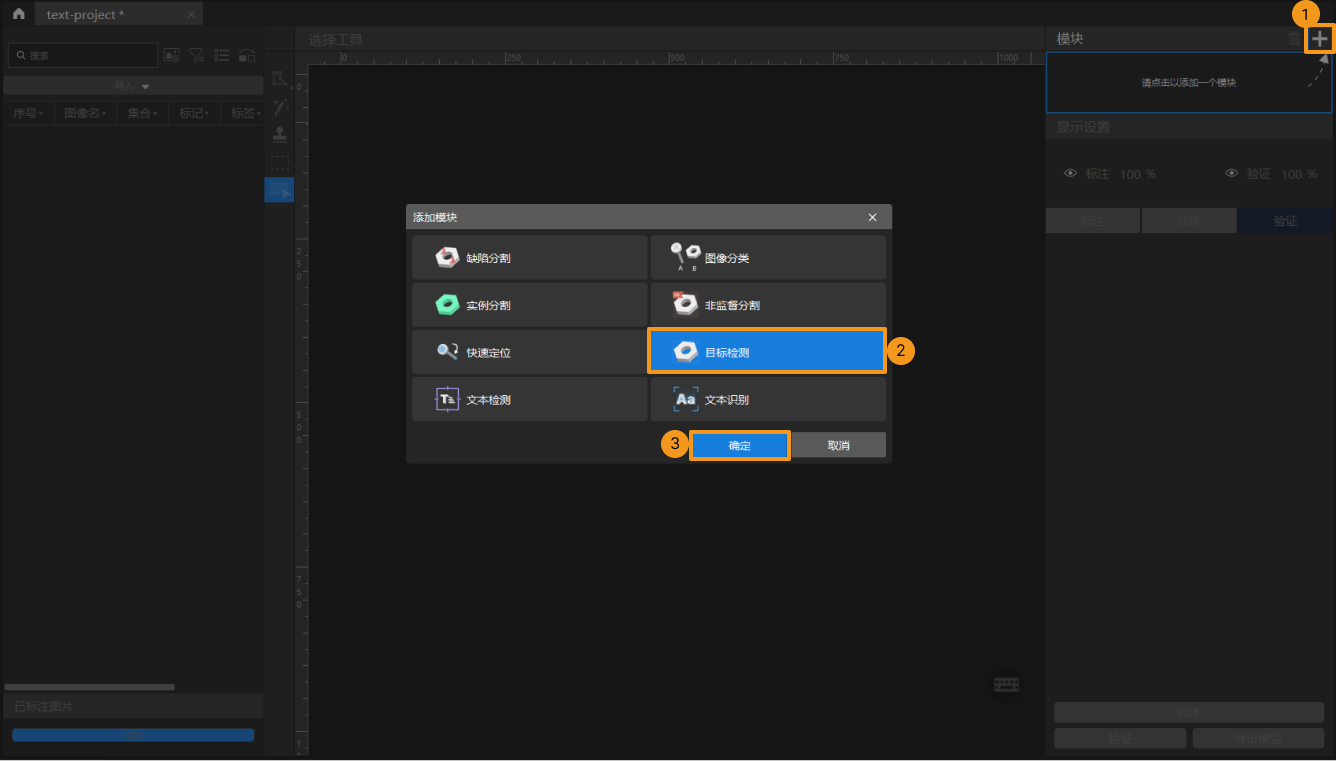Click the 请点击以添加一个模块 placeholder area
This screenshot has width=1336, height=761.
click(x=1189, y=82)
